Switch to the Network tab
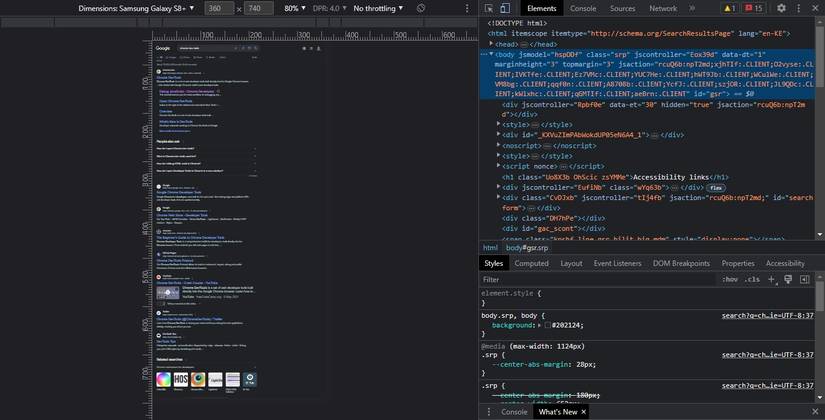 tap(663, 8)
